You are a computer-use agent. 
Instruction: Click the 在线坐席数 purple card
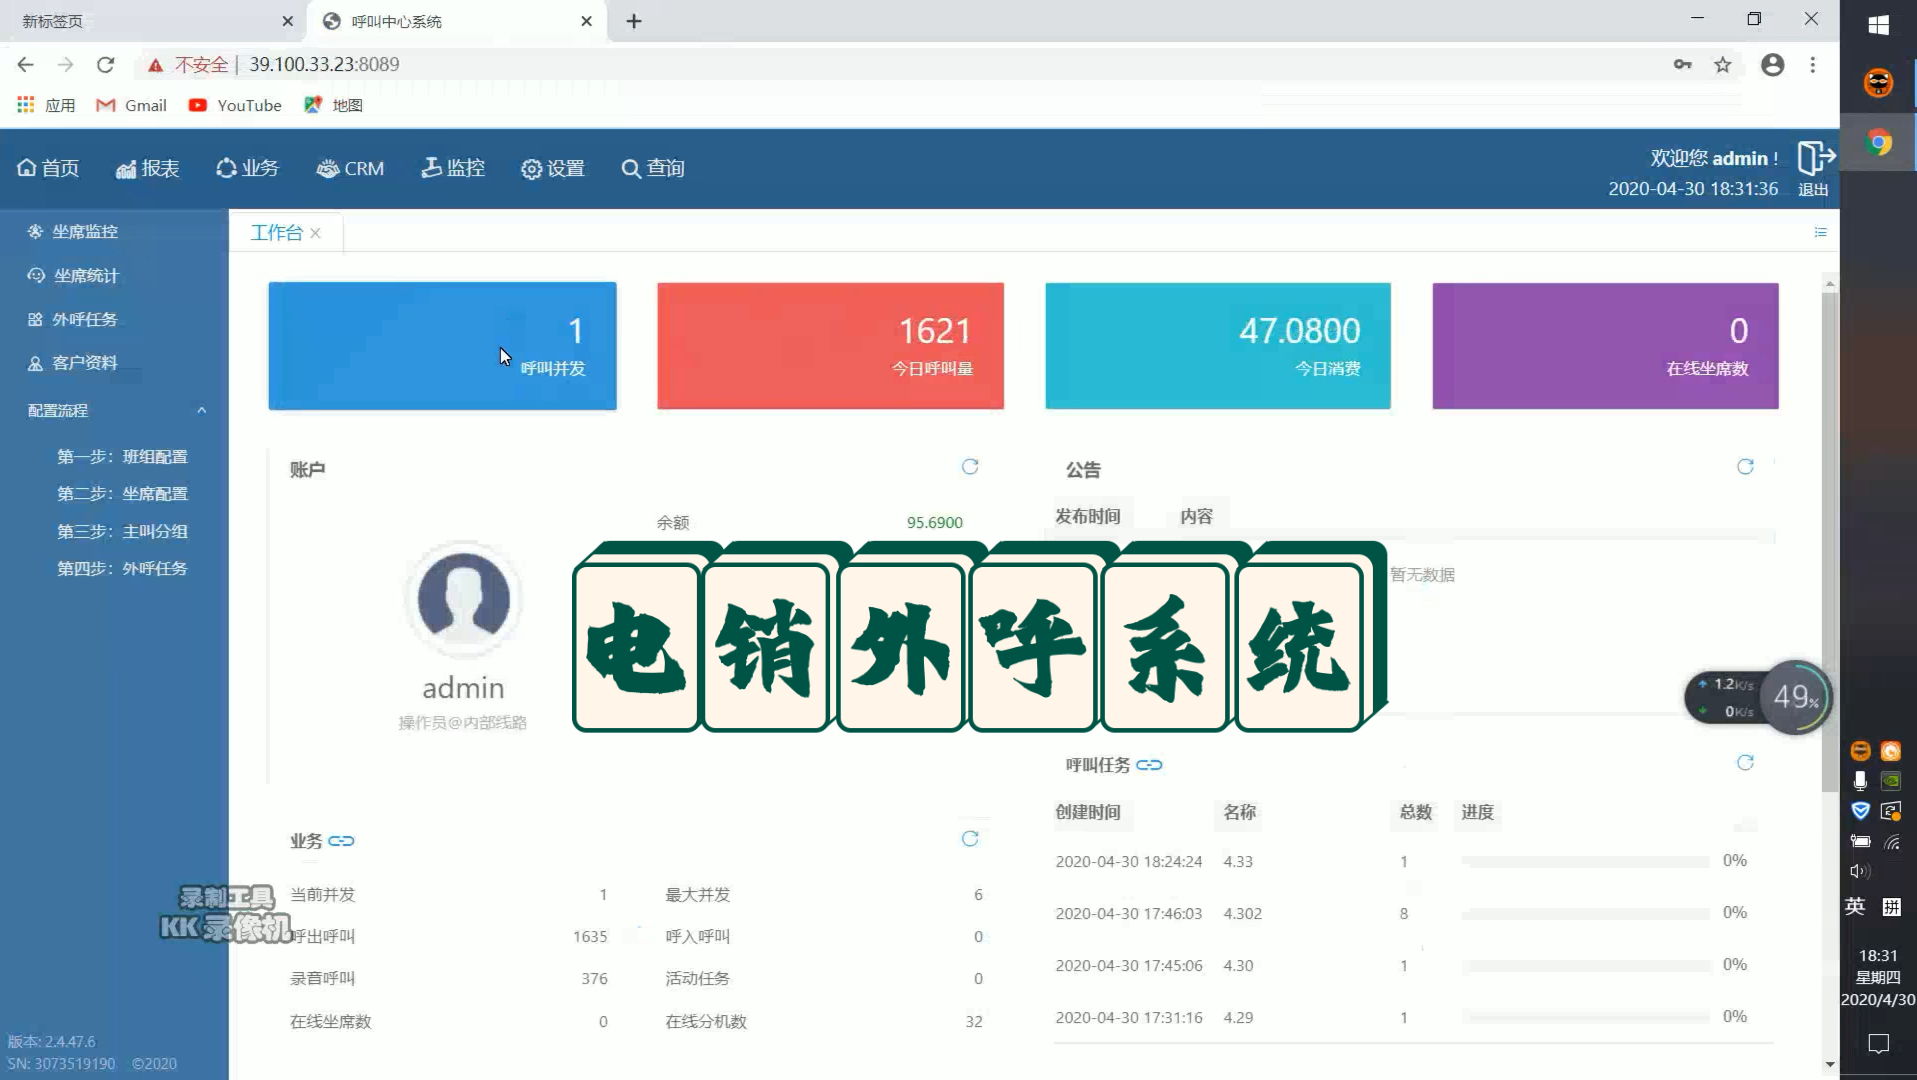tap(1605, 346)
